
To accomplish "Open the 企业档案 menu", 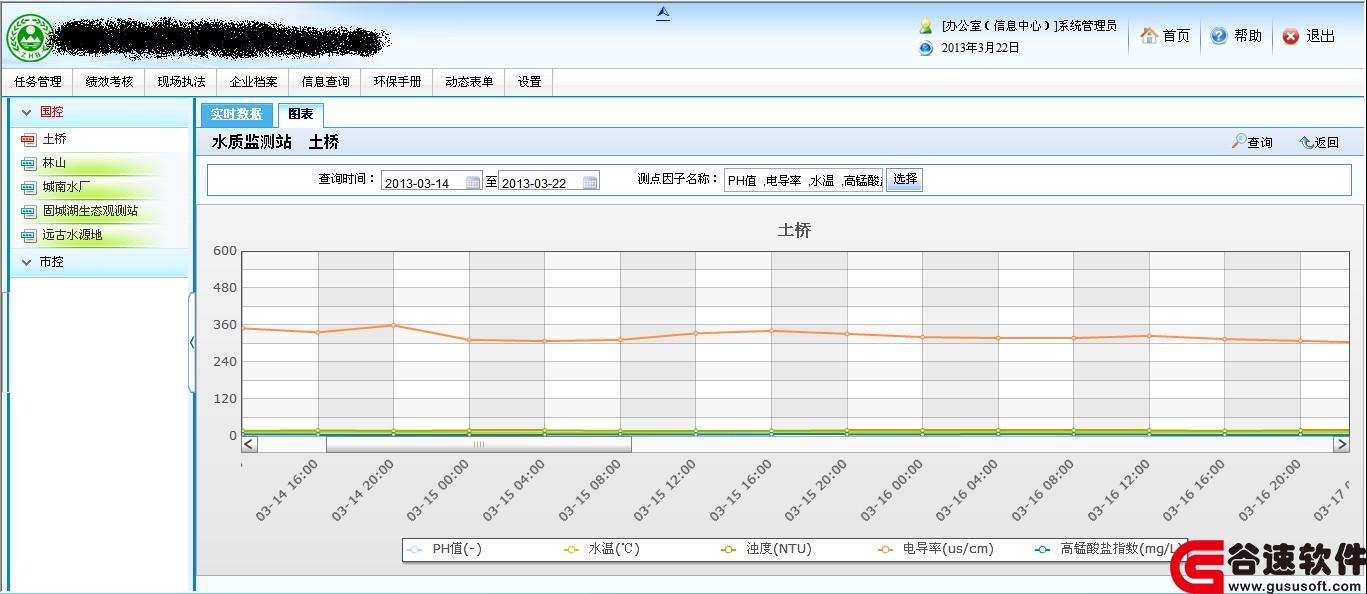I will (253, 82).
